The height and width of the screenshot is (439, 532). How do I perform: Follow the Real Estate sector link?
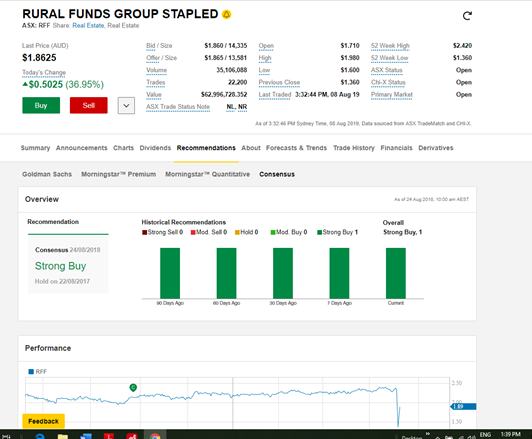(88, 26)
